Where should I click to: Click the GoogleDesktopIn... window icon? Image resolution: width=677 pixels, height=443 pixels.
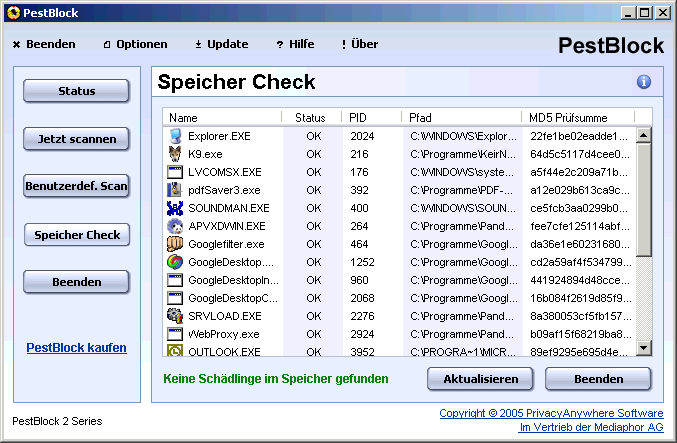[x=175, y=280]
